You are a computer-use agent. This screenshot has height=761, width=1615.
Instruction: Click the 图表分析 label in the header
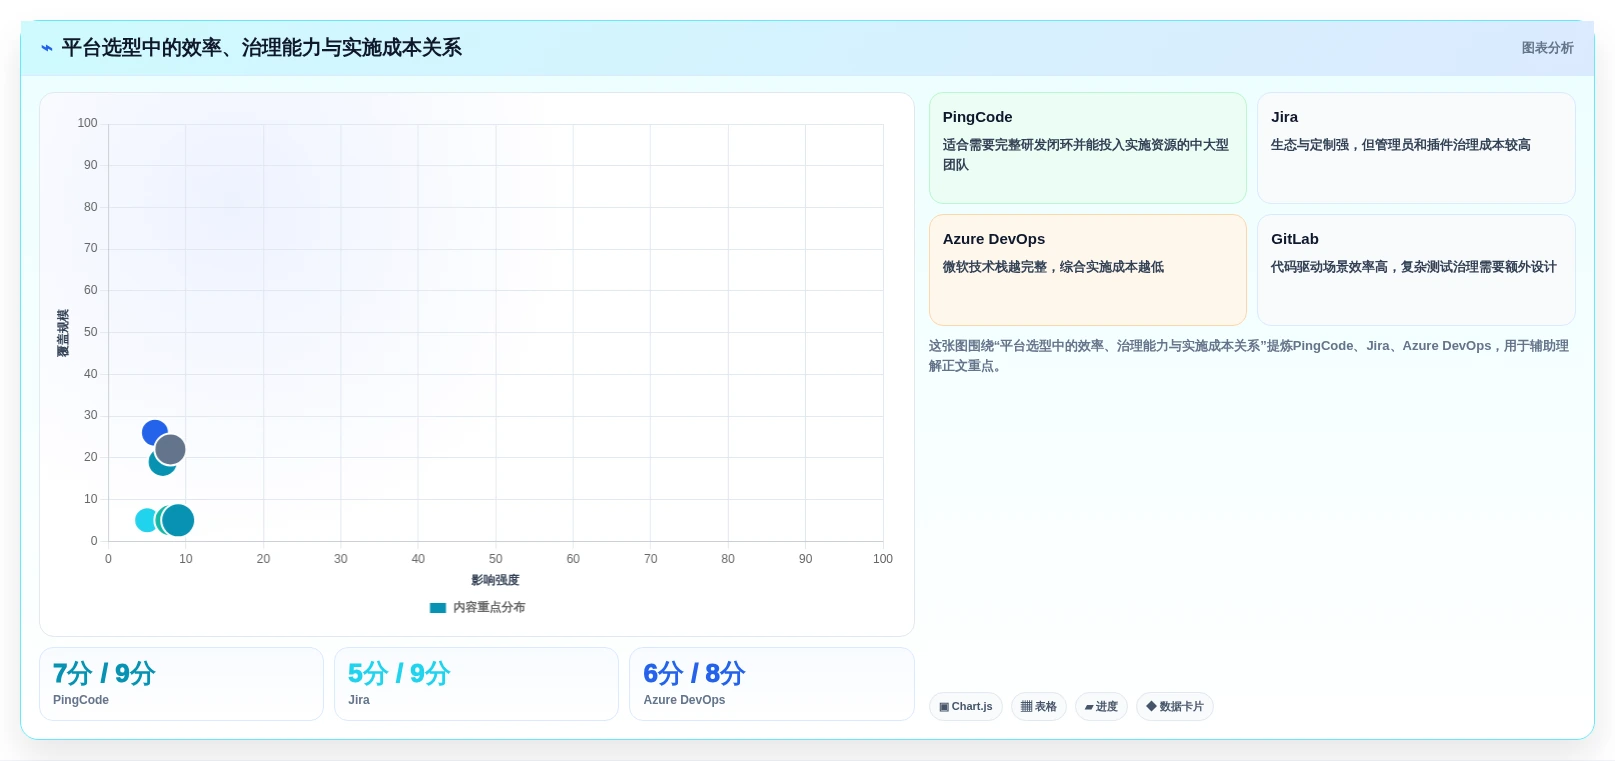click(x=1547, y=48)
